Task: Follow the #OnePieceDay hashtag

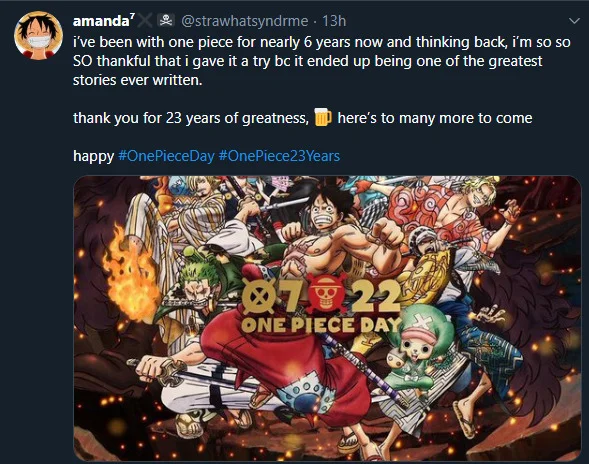Action: [x=166, y=156]
